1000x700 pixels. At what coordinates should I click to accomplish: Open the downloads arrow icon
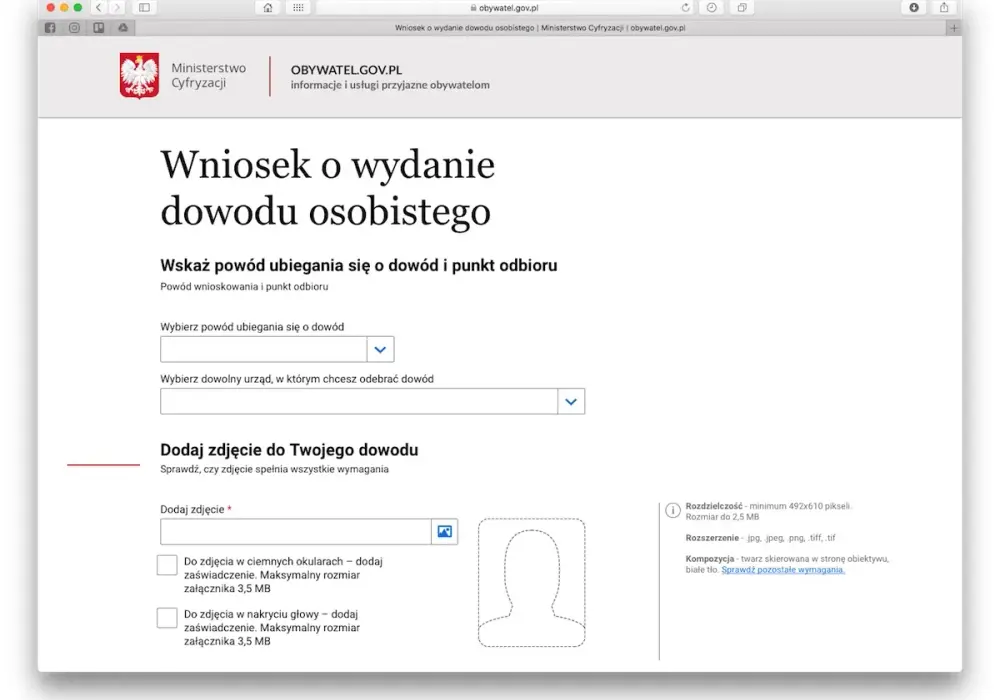pyautogui.click(x=914, y=8)
